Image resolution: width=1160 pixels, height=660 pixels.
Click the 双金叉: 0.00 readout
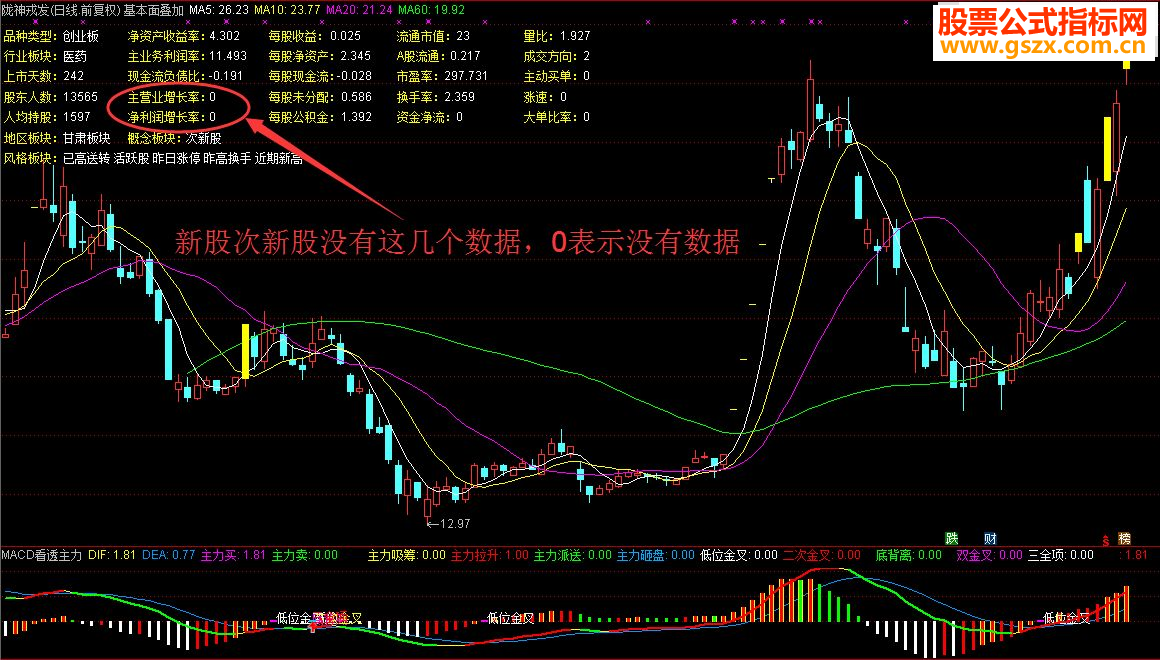tap(988, 554)
